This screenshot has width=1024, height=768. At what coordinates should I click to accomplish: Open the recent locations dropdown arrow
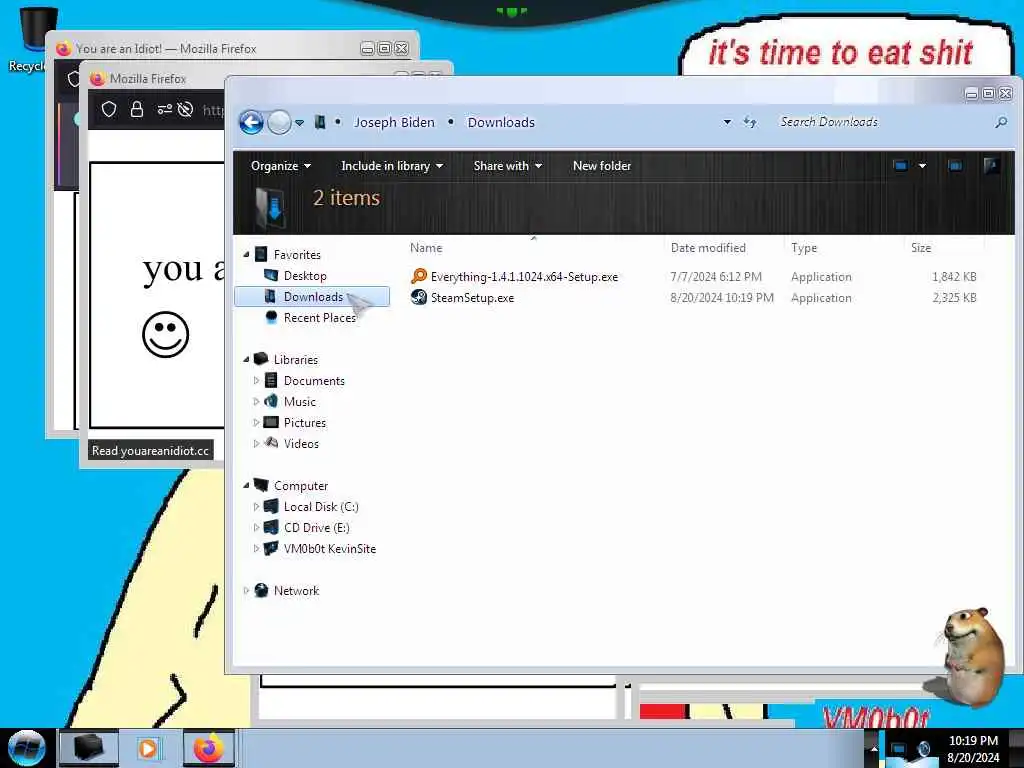pyautogui.click(x=299, y=123)
